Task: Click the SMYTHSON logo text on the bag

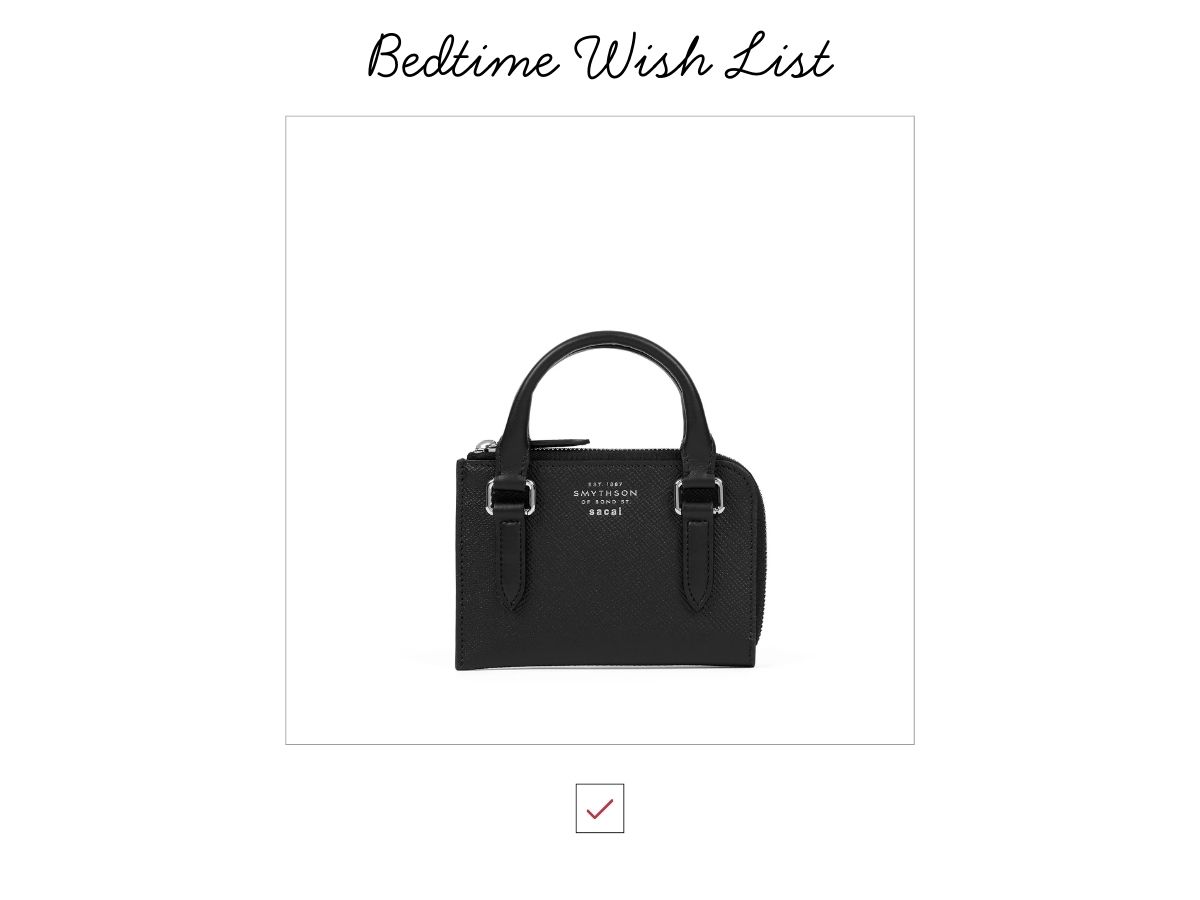Action: 605,493
